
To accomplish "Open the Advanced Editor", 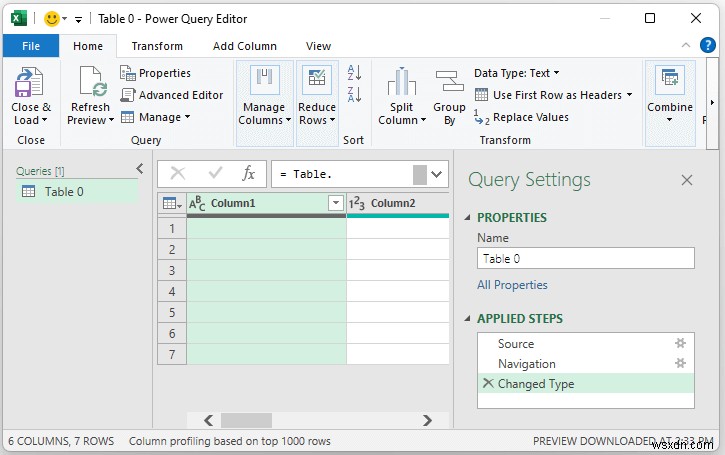I will (172, 95).
